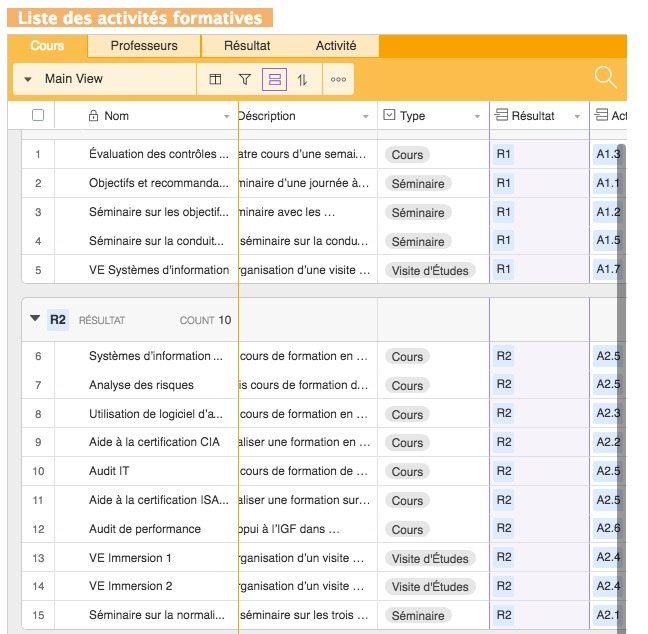Click Visite d'Études tag in row 13
Image resolution: width=648 pixels, height=634 pixels.
pos(430,559)
